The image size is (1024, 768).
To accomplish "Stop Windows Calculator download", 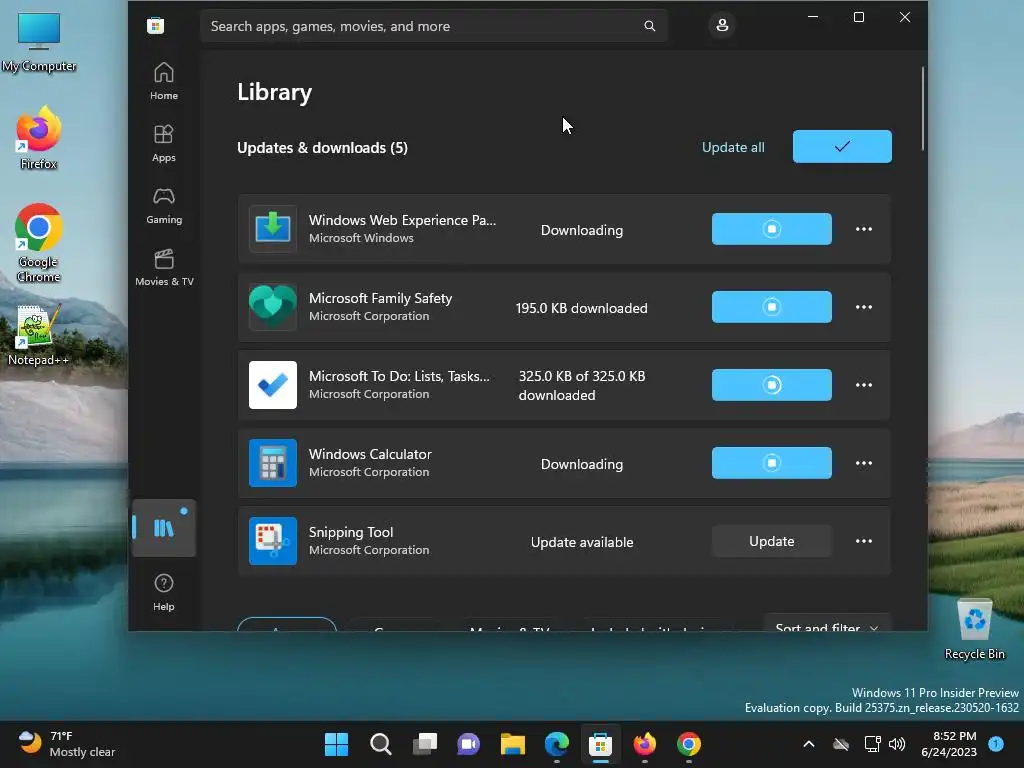I will coord(771,463).
